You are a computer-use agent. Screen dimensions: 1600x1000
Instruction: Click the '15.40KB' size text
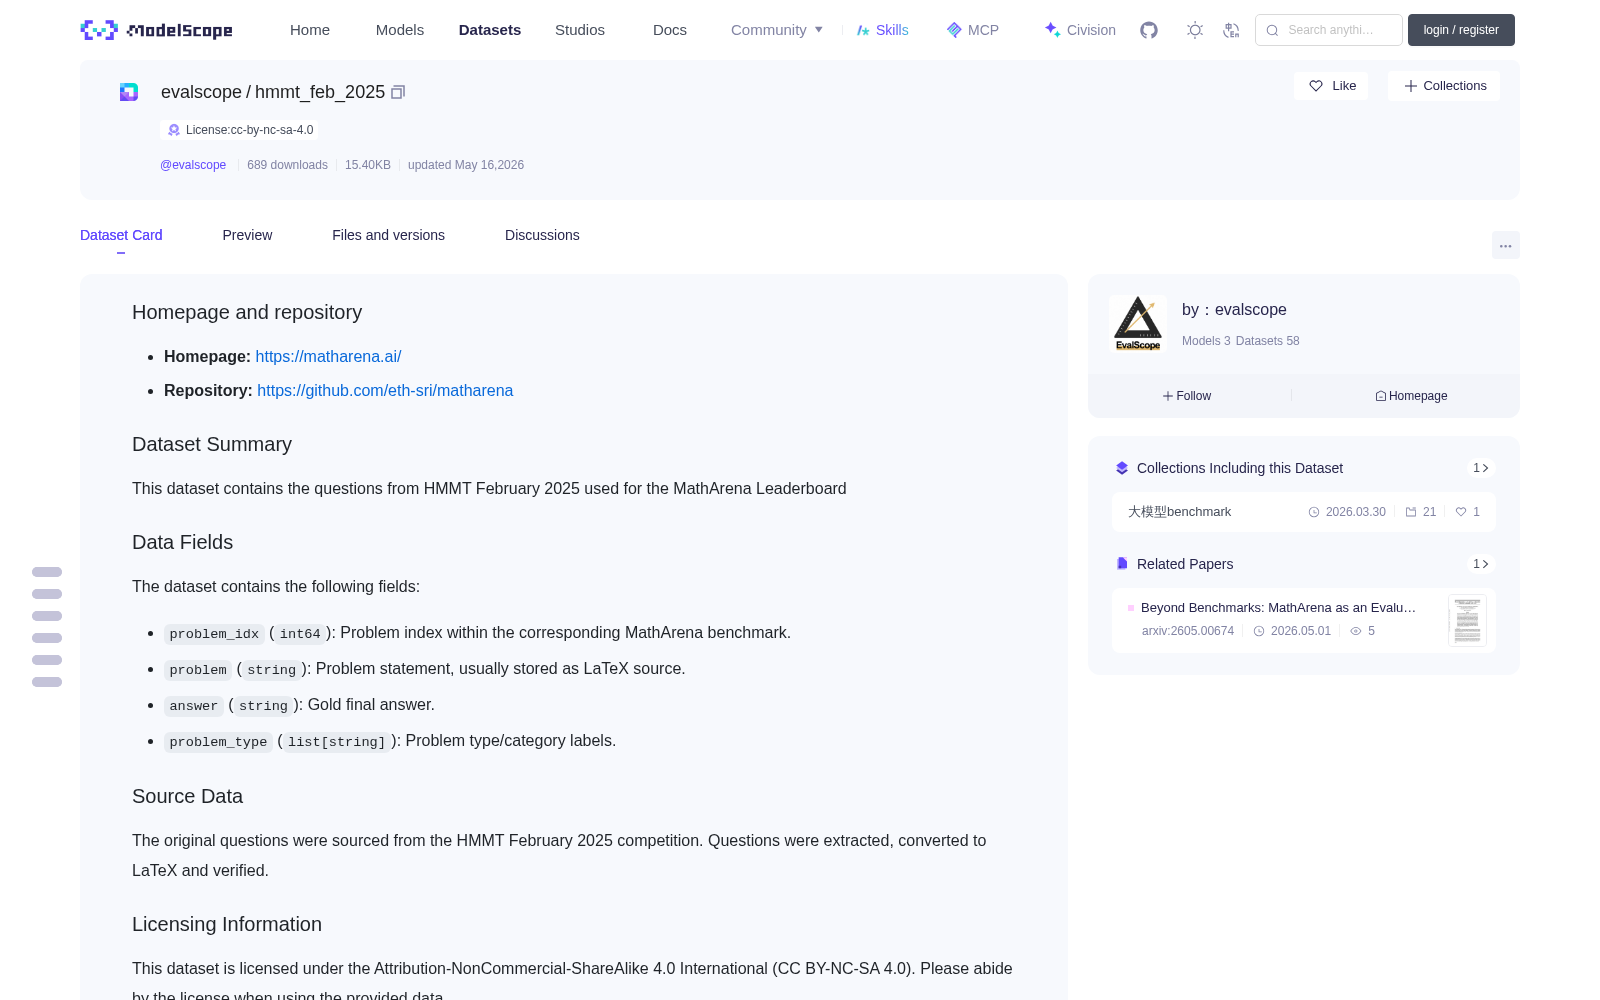click(x=368, y=165)
